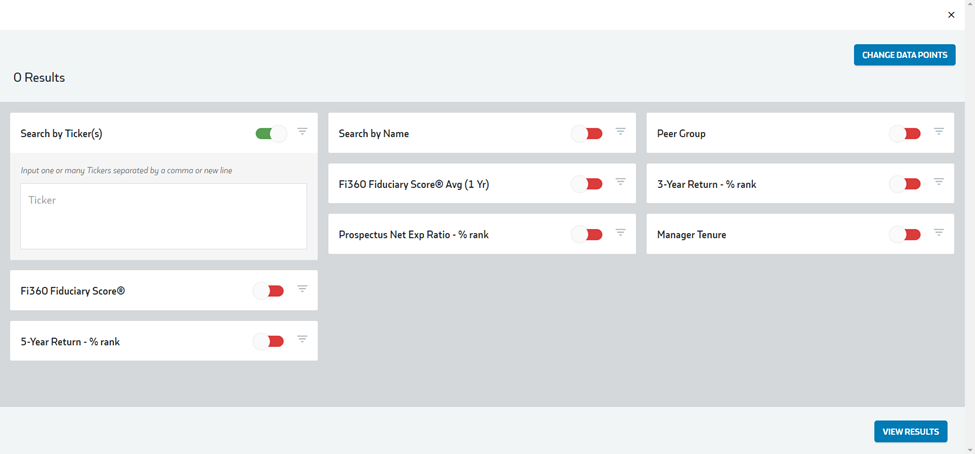Click filter icon on the Fi360 Fiduciary Score® card

(302, 289)
